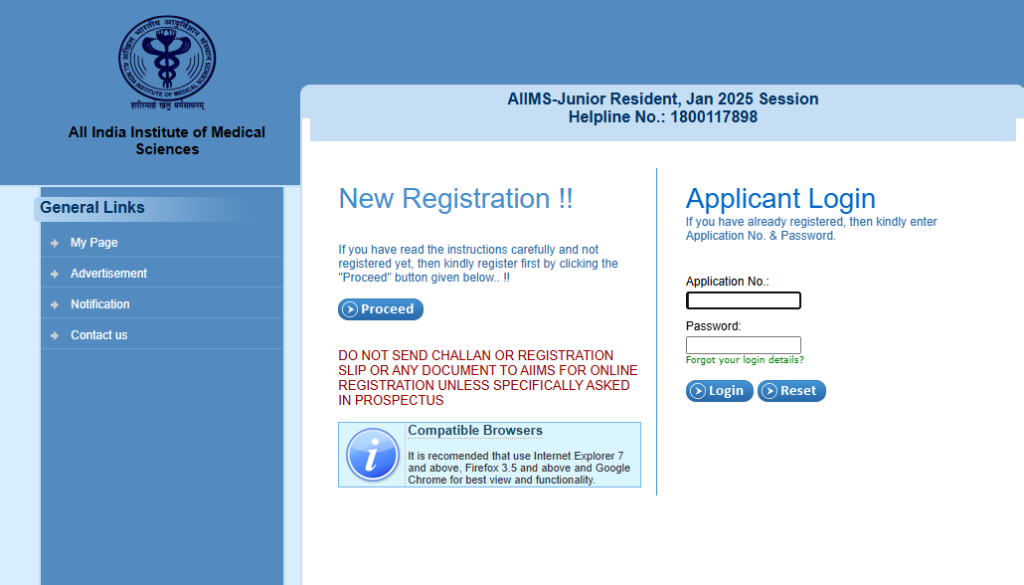This screenshot has height=585, width=1024.
Task: Click the Helpline No.: 1800117898 text
Action: pyautogui.click(x=662, y=117)
